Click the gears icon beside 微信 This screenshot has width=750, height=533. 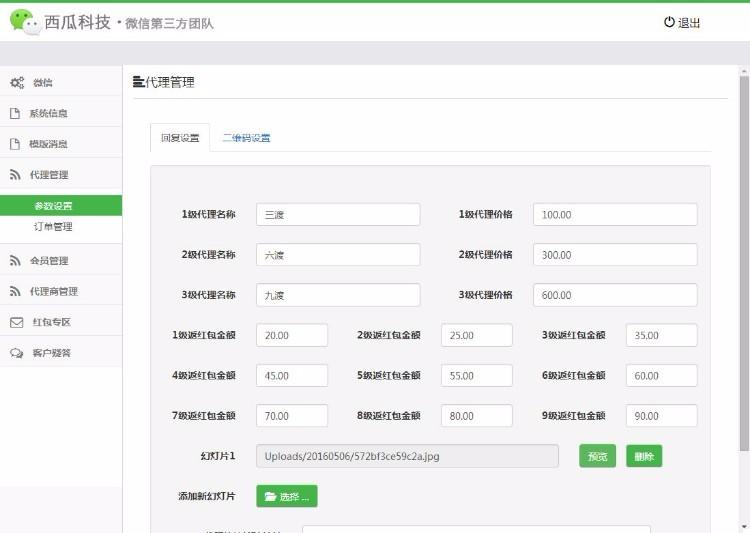pyautogui.click(x=17, y=82)
